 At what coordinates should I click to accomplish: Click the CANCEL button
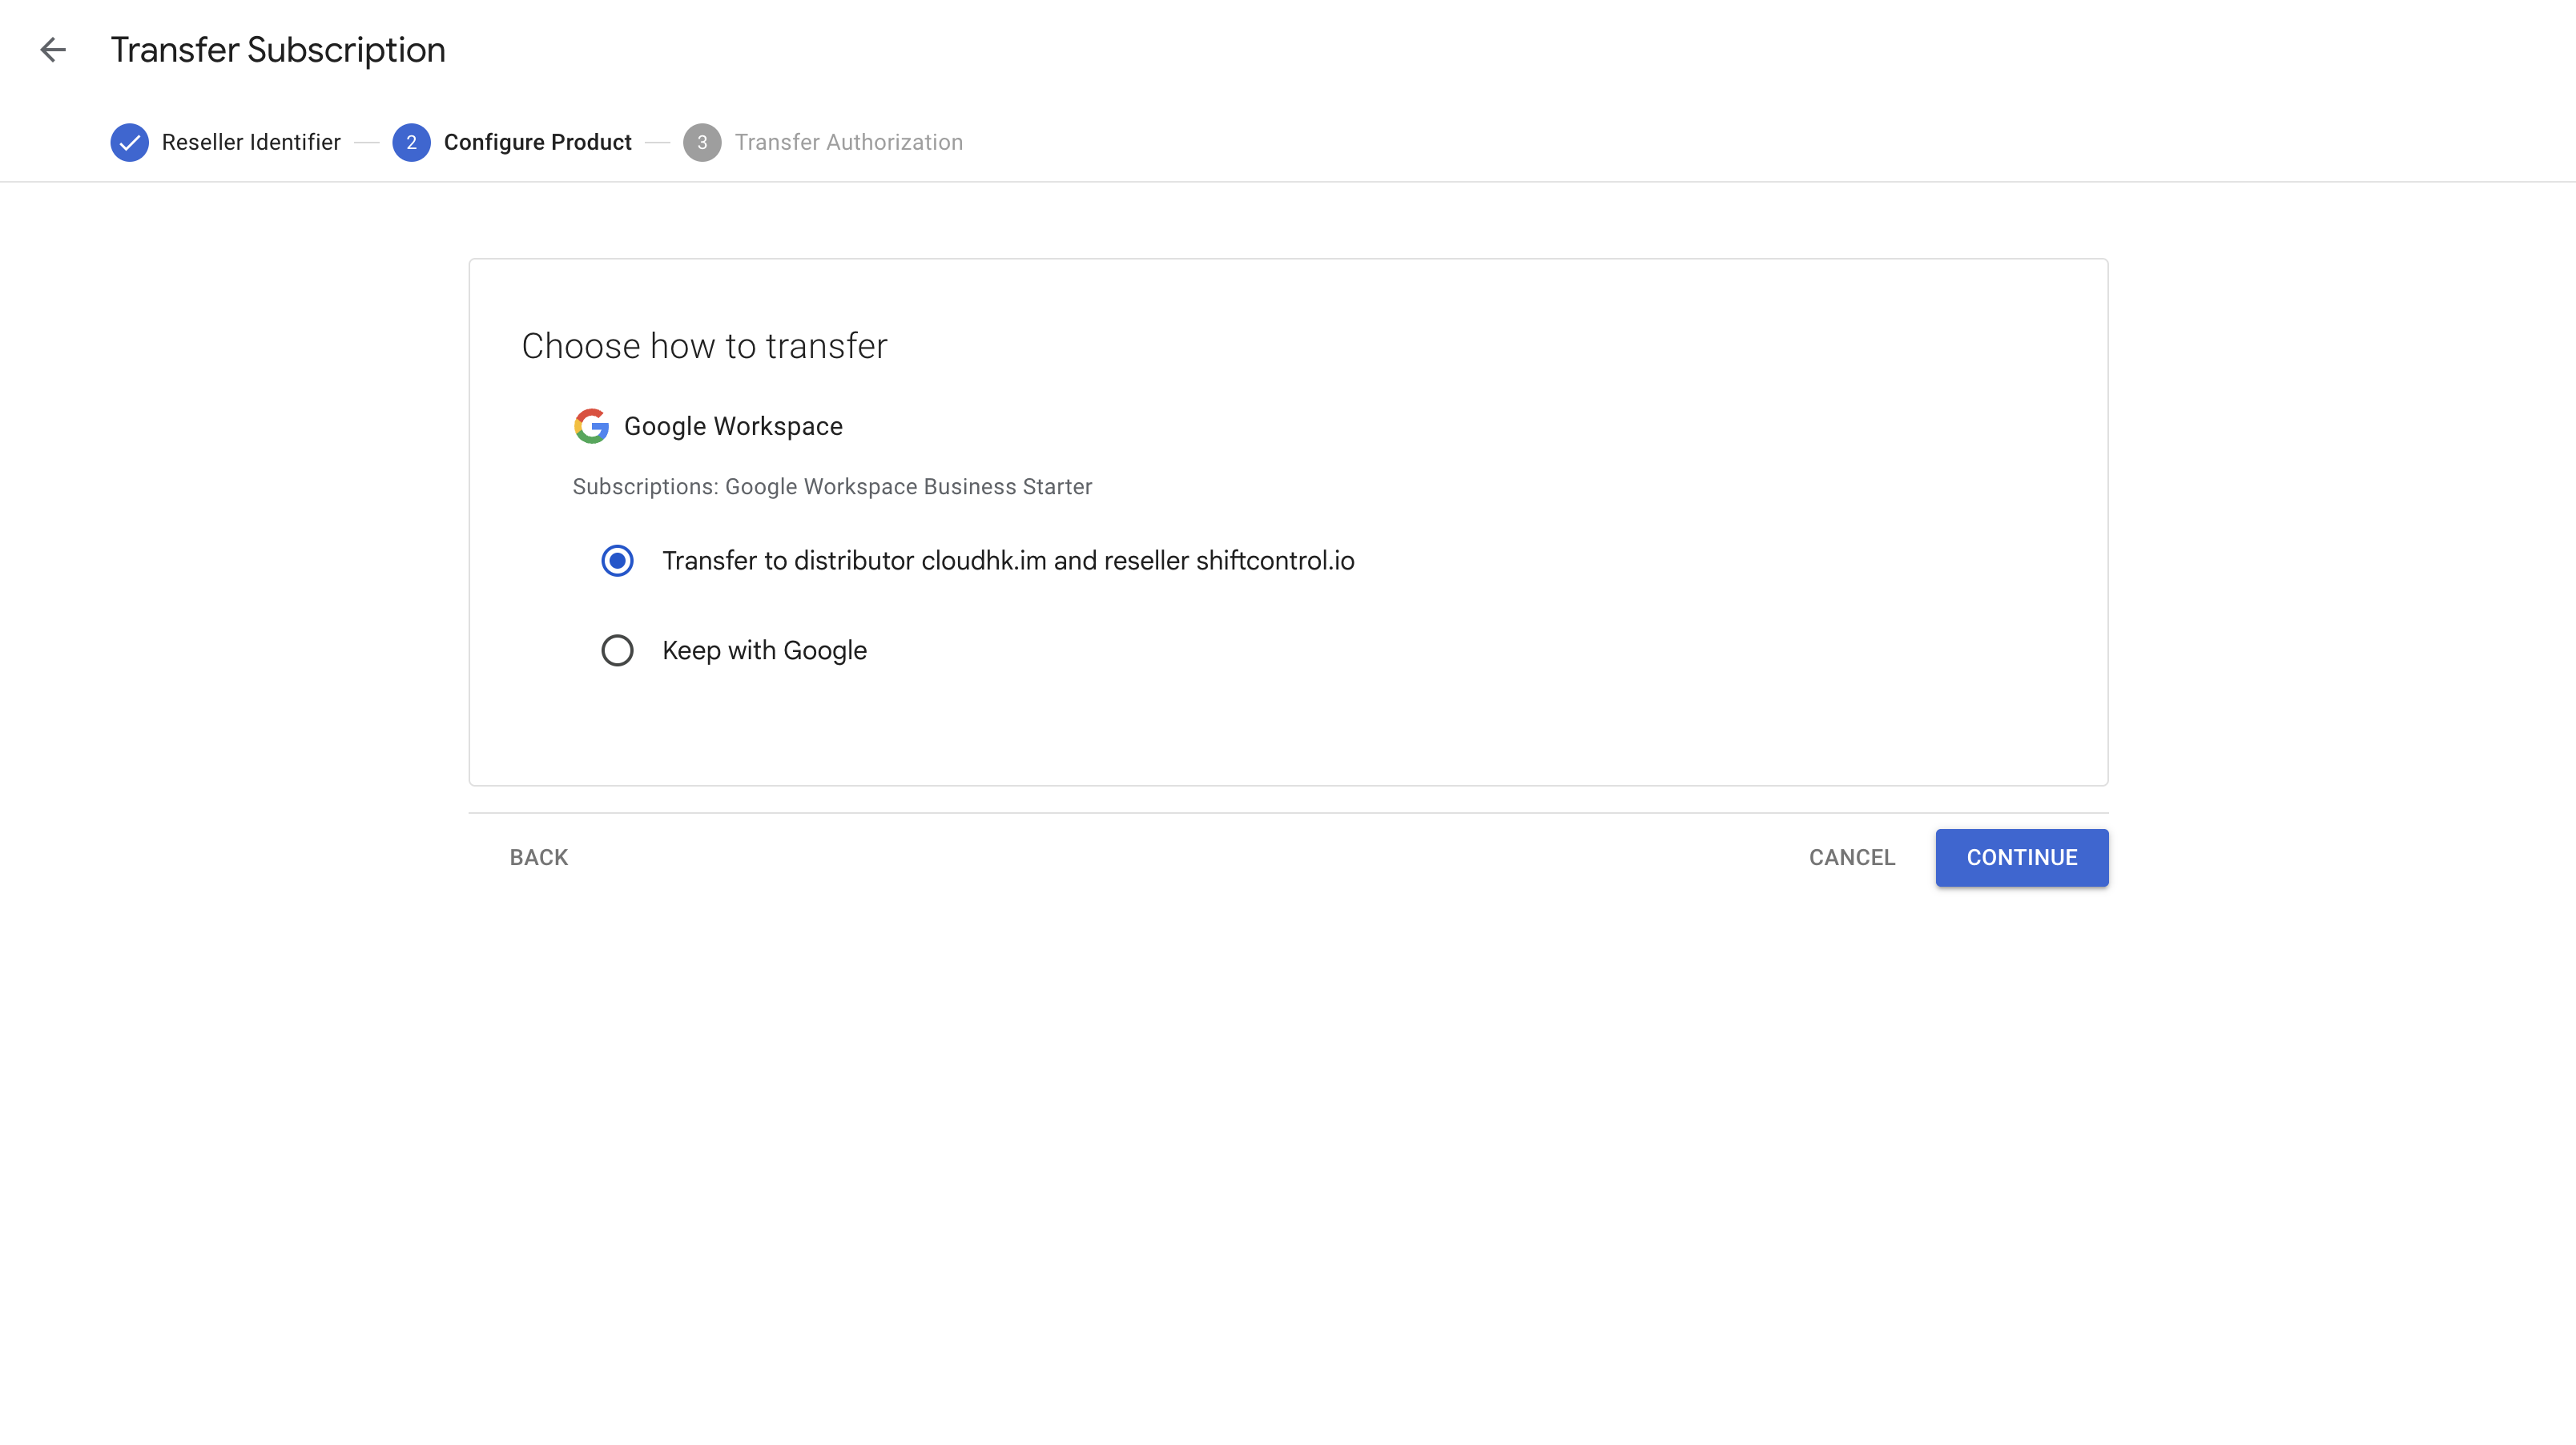click(x=1851, y=857)
